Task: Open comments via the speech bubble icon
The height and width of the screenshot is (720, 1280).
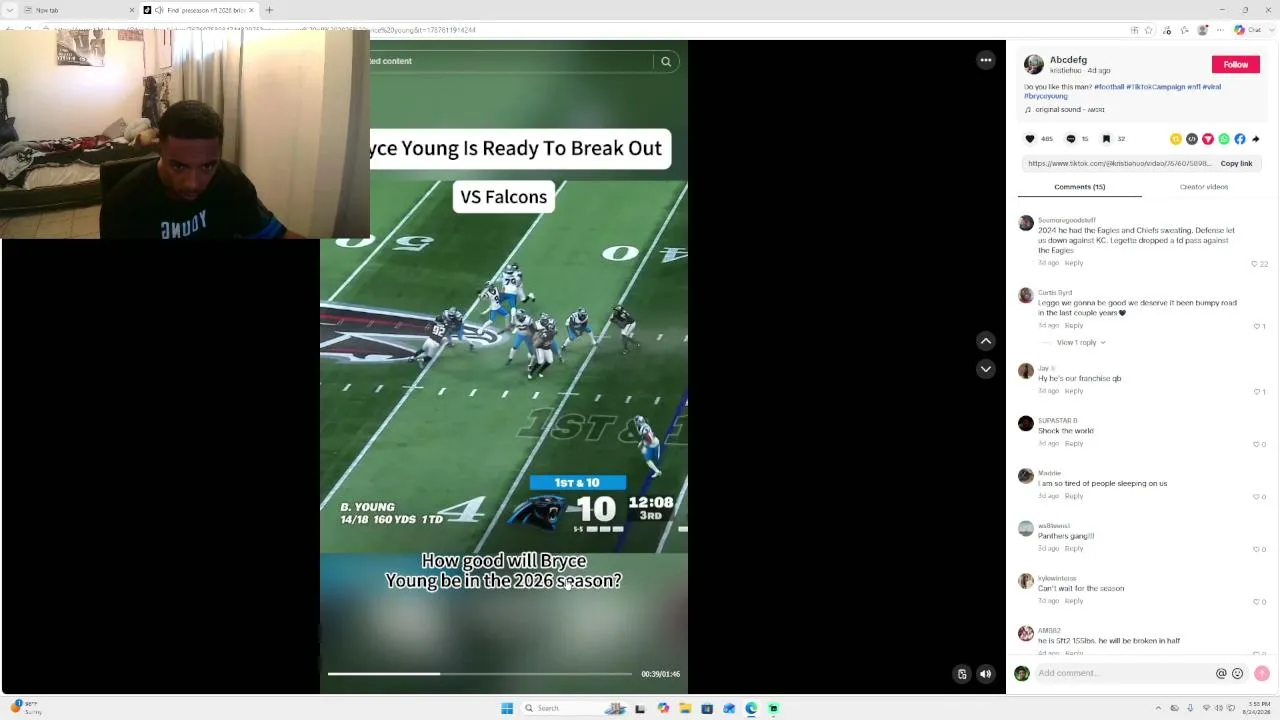Action: (x=1071, y=139)
